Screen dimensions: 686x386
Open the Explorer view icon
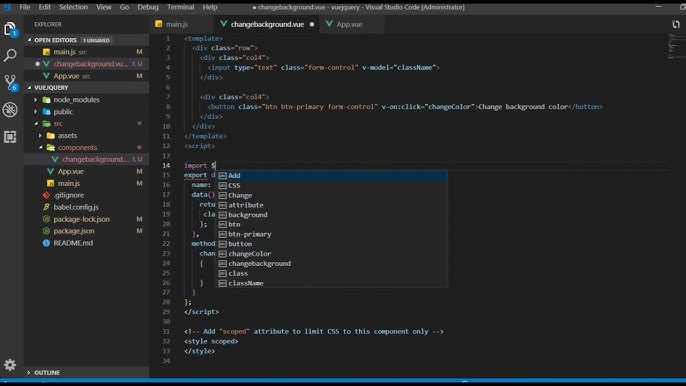click(x=10, y=29)
